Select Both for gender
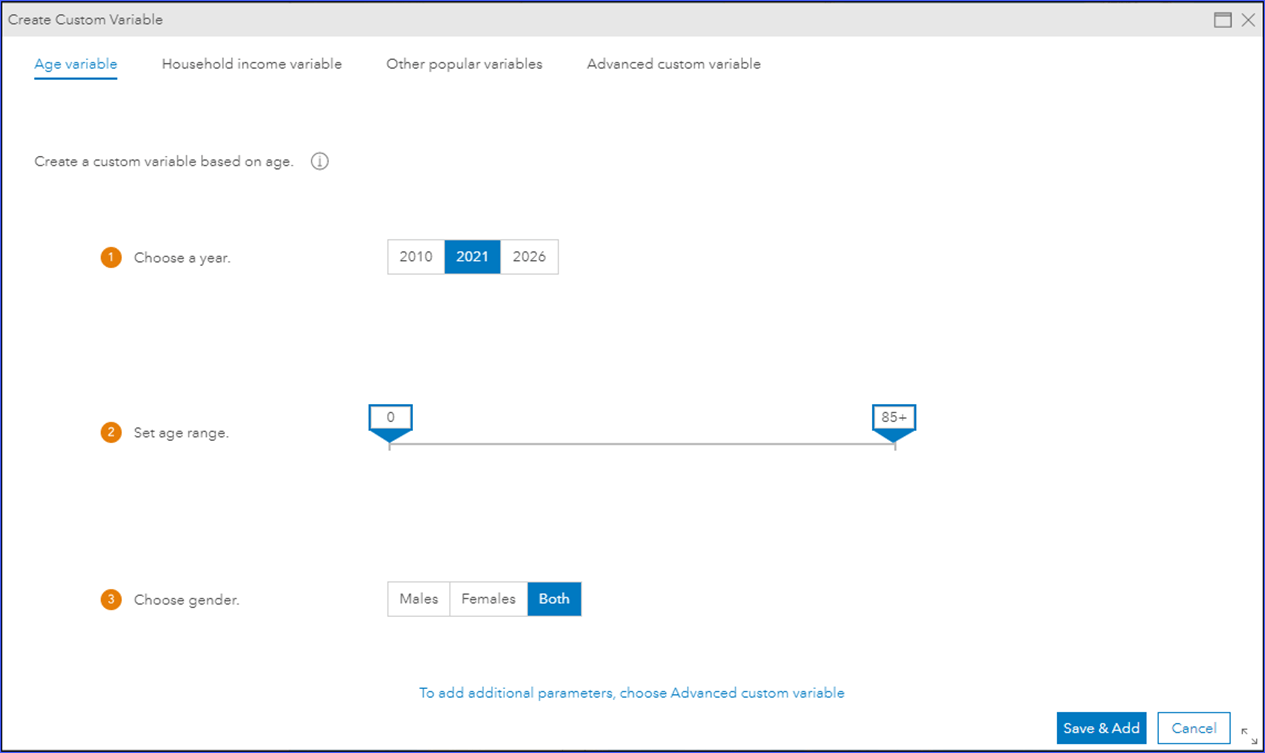This screenshot has width=1265, height=753. point(554,598)
